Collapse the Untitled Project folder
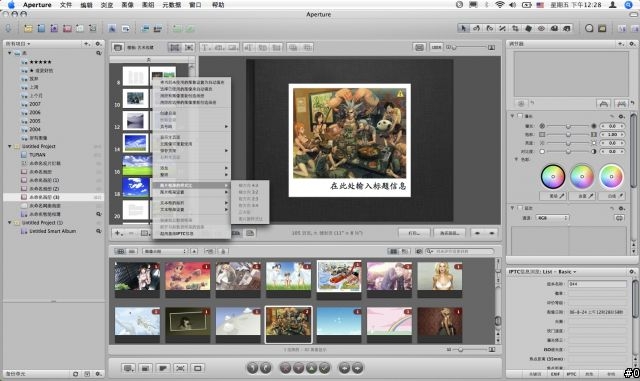 point(9,146)
